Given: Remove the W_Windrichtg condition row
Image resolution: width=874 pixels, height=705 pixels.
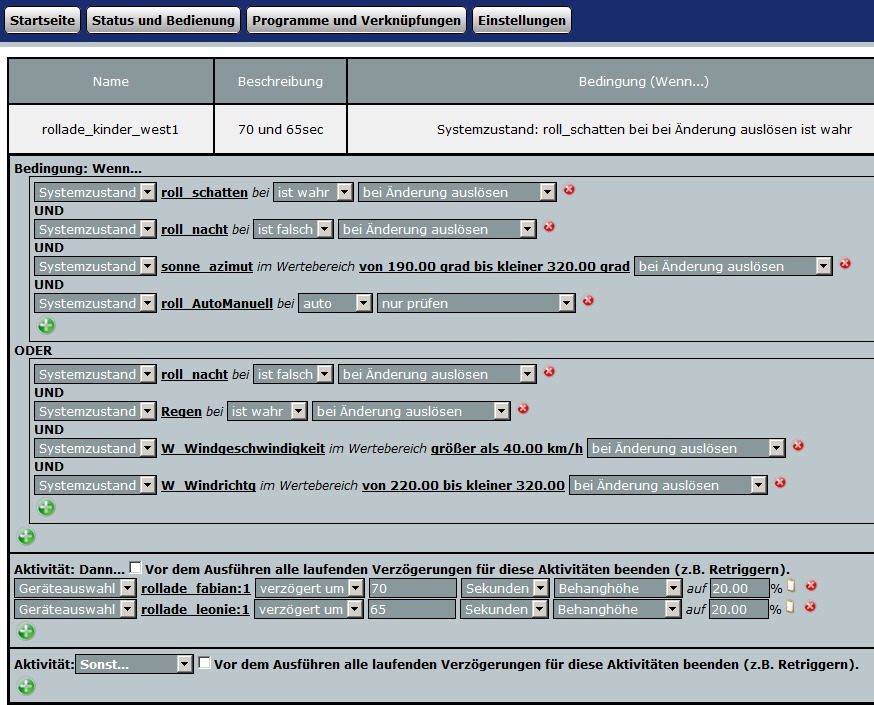Looking at the screenshot, I should point(780,483).
